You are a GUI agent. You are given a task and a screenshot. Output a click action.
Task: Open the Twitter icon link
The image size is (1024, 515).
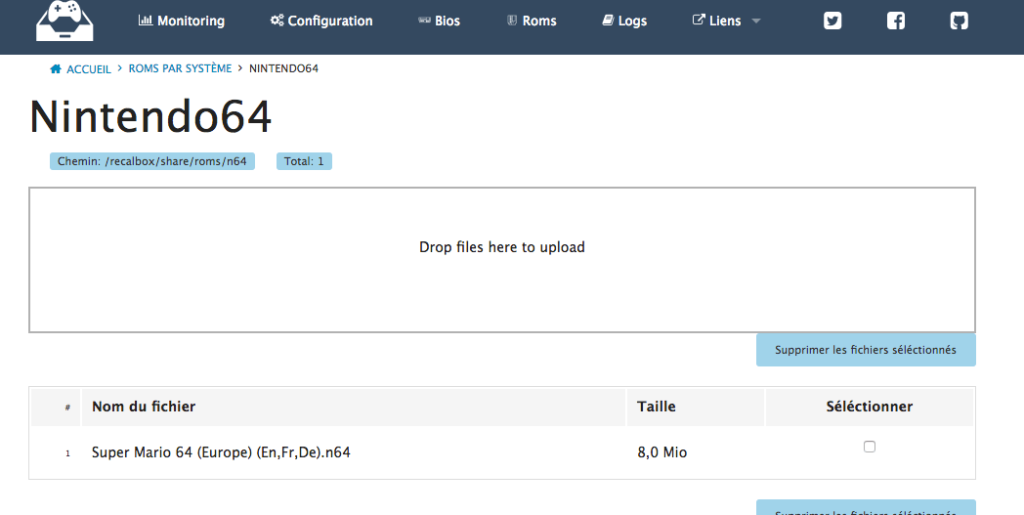click(x=832, y=21)
